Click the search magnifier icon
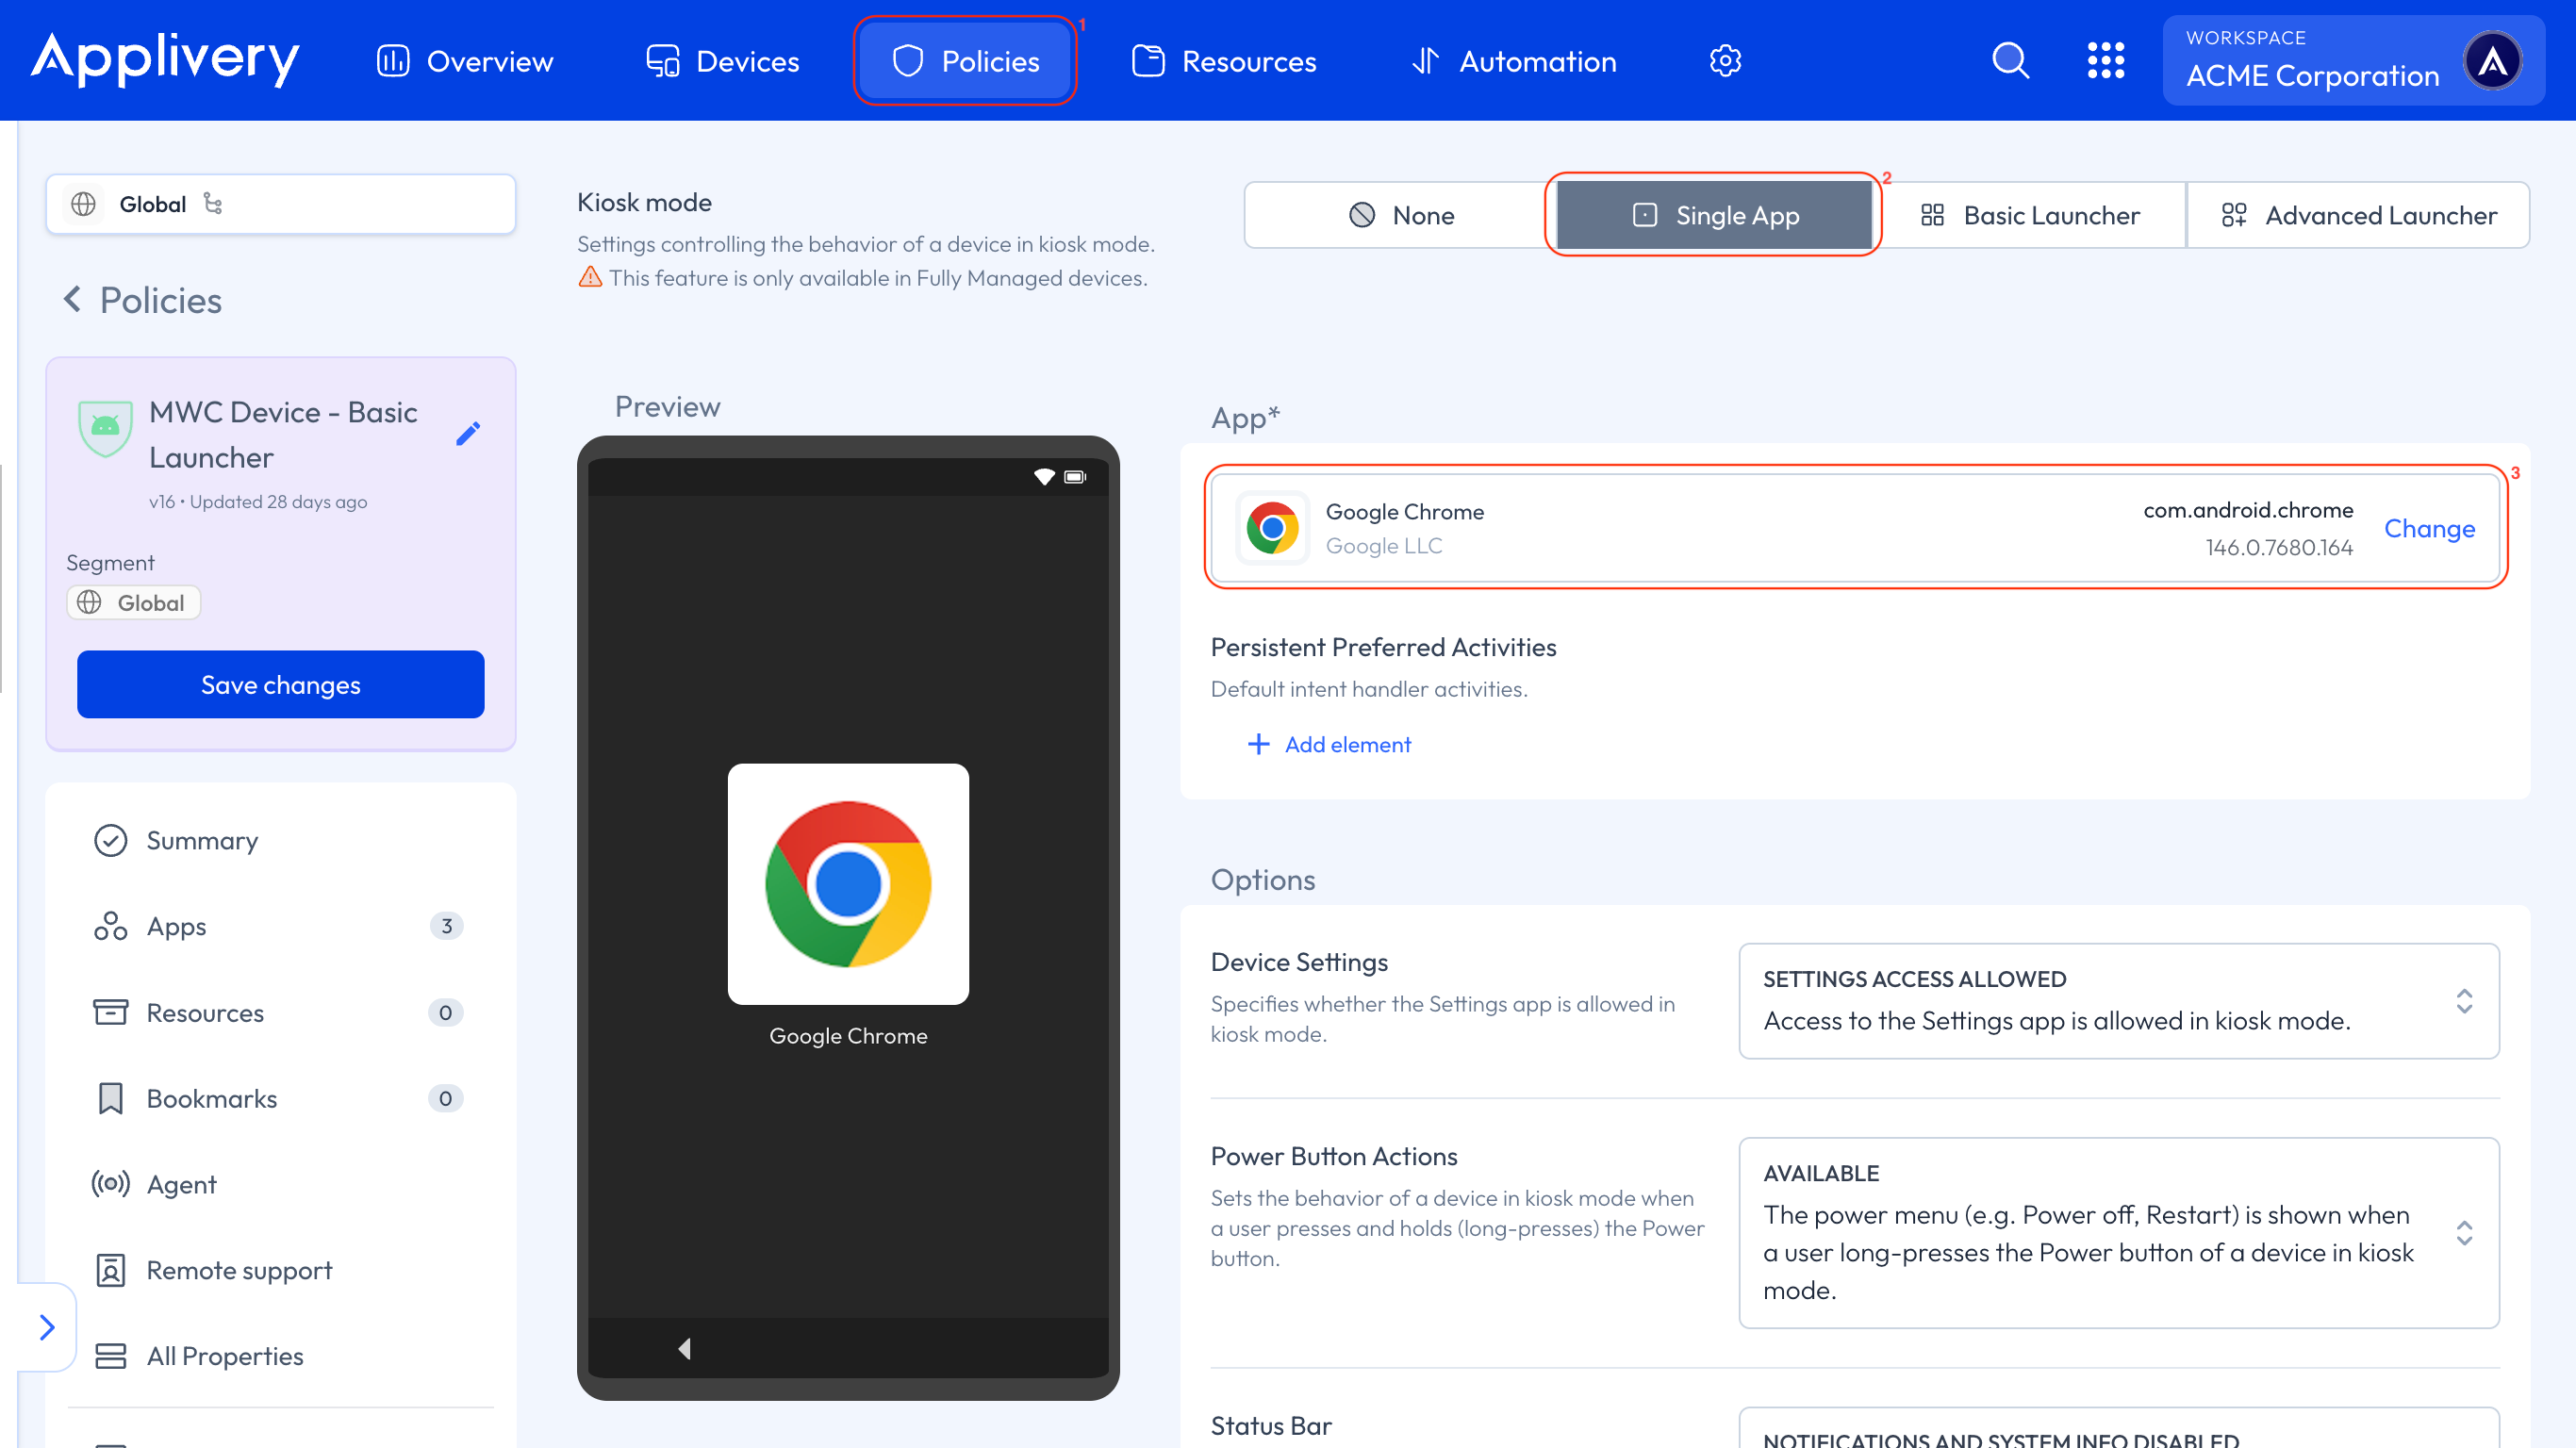 [x=2010, y=61]
